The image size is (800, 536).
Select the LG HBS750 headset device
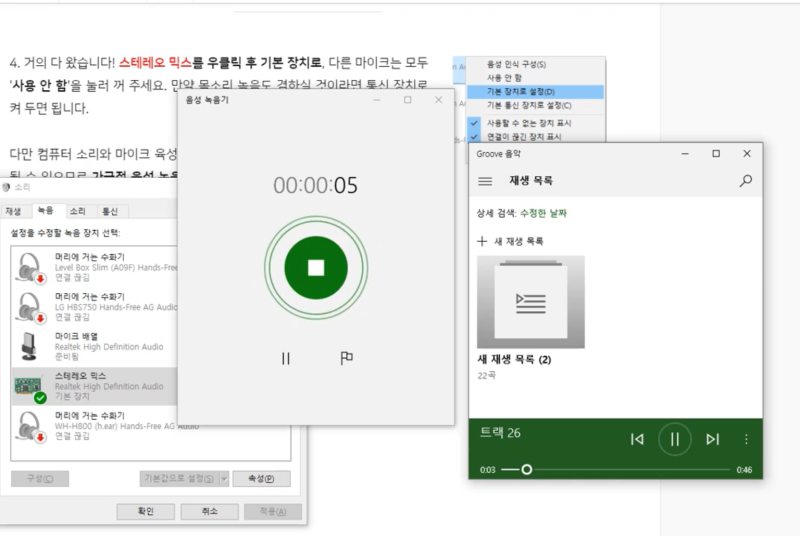pyautogui.click(x=95, y=307)
